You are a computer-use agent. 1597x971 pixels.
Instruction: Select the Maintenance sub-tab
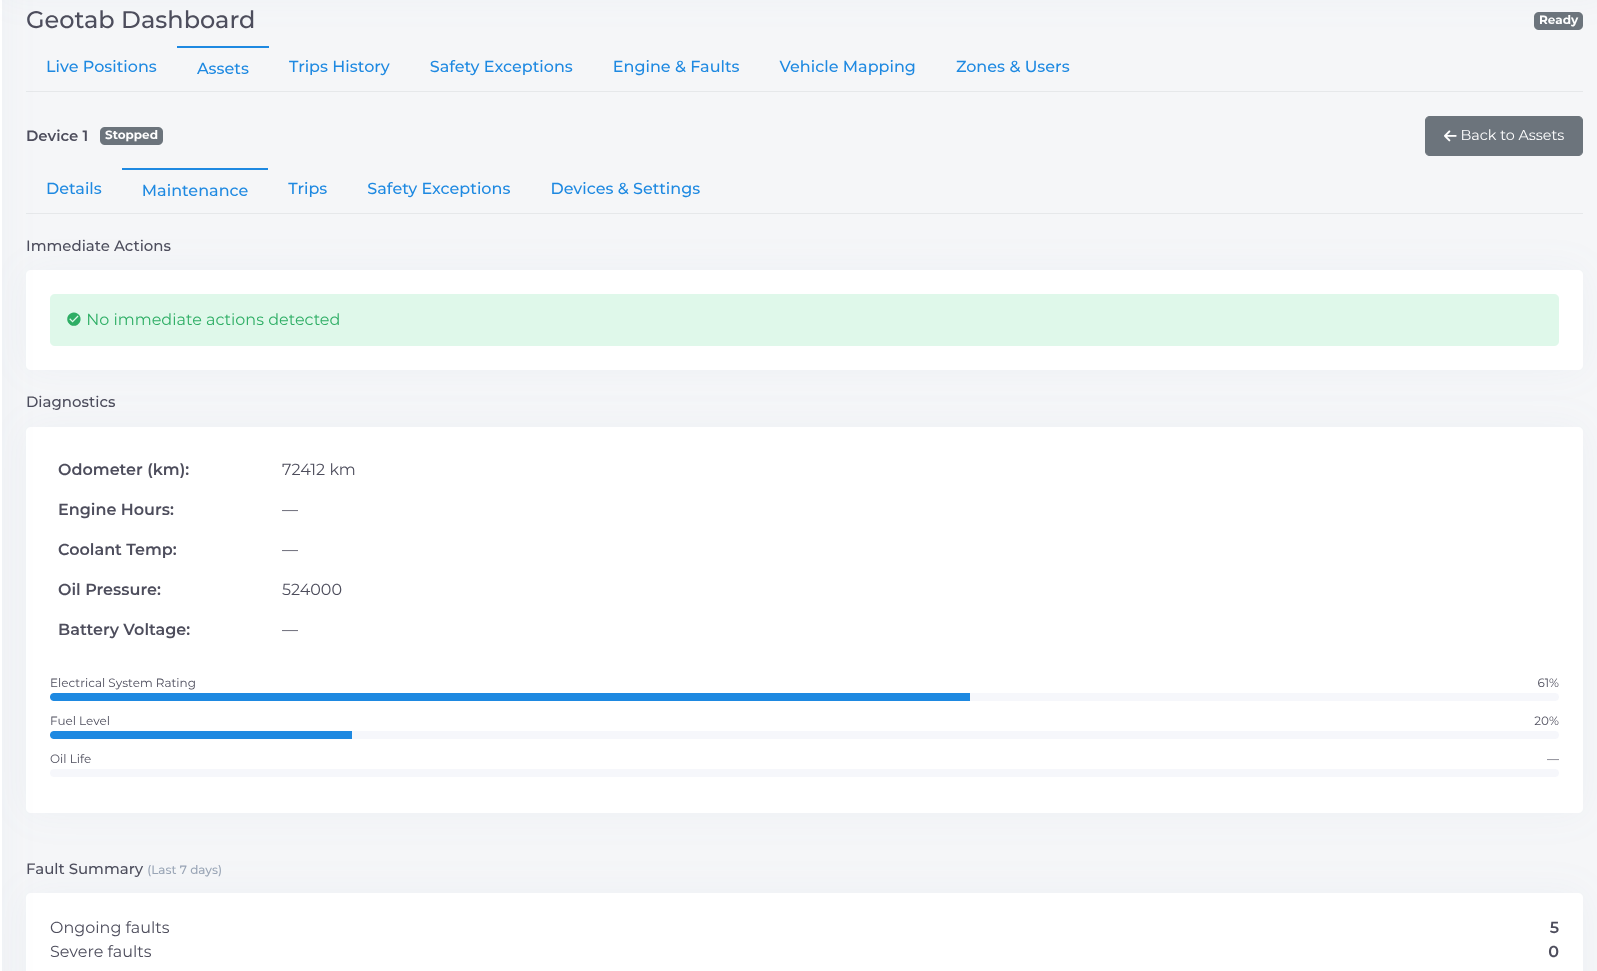click(x=195, y=190)
